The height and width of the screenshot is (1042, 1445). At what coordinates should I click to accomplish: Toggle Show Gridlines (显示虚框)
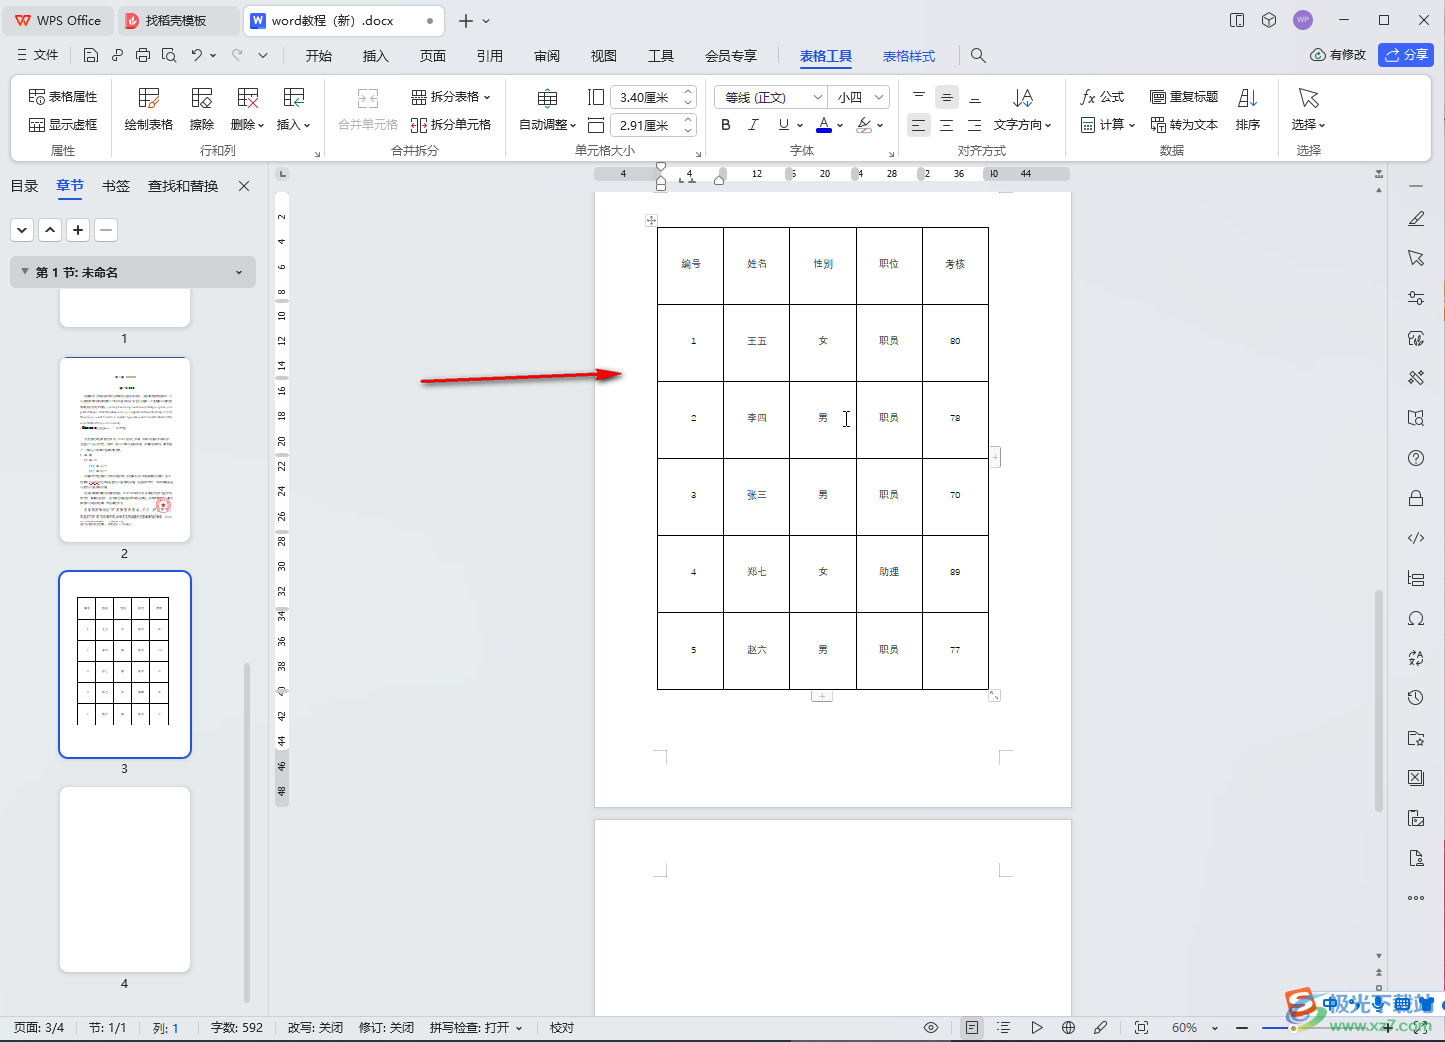[x=63, y=125]
